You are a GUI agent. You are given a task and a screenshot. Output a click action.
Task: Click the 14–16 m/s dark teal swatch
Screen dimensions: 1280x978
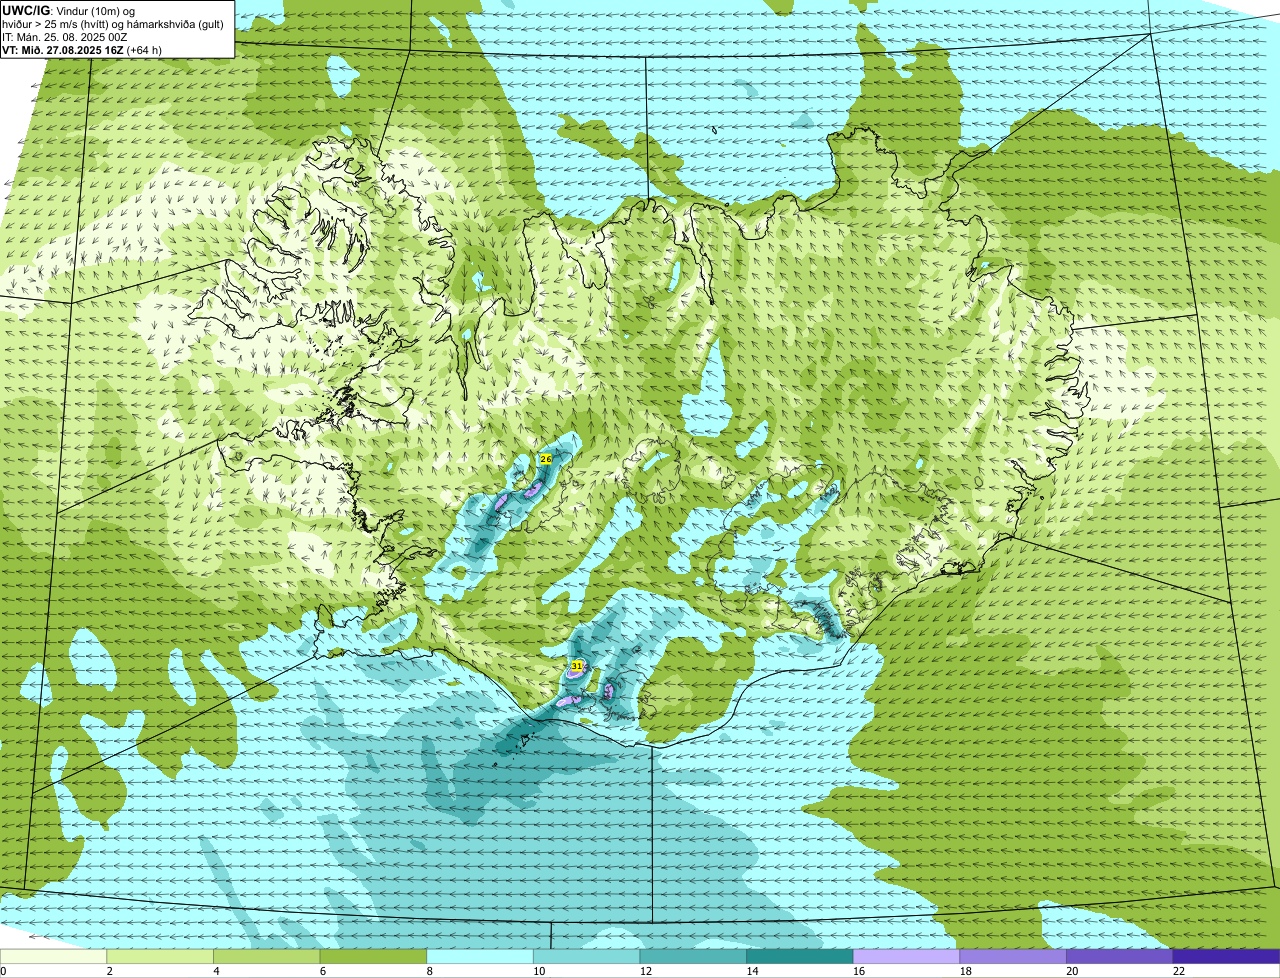click(799, 956)
